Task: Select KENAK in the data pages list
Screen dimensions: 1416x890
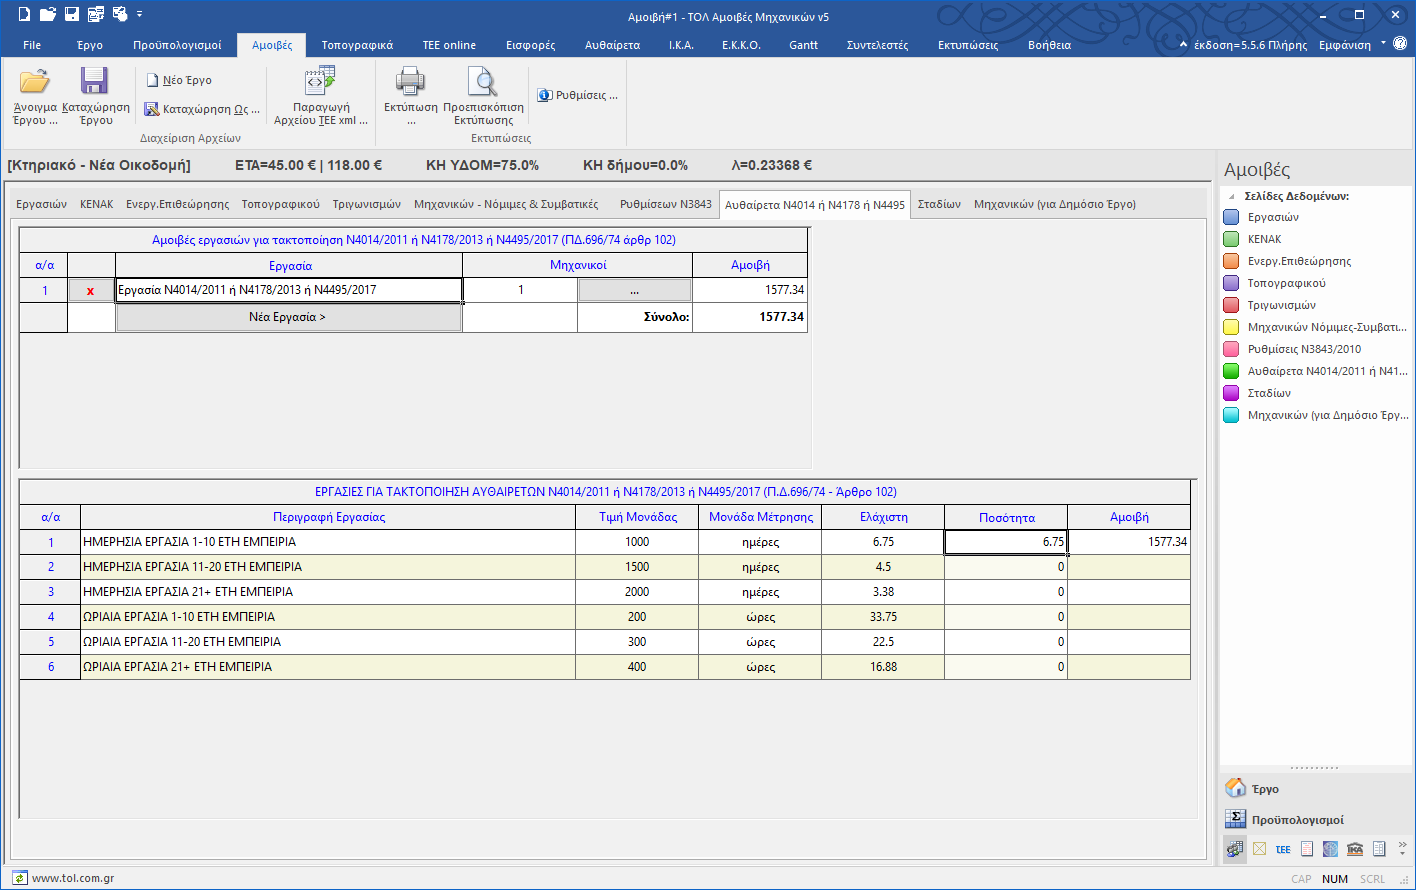Action: tap(1264, 239)
